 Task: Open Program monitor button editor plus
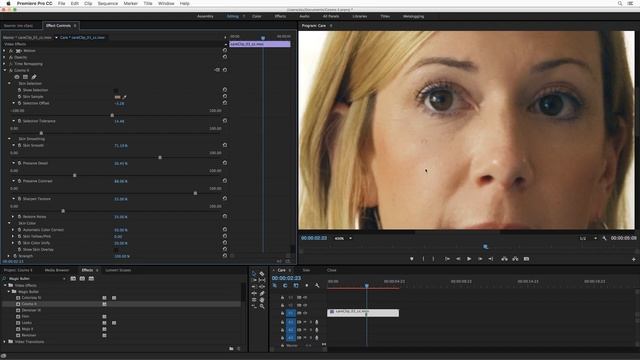coord(633,259)
